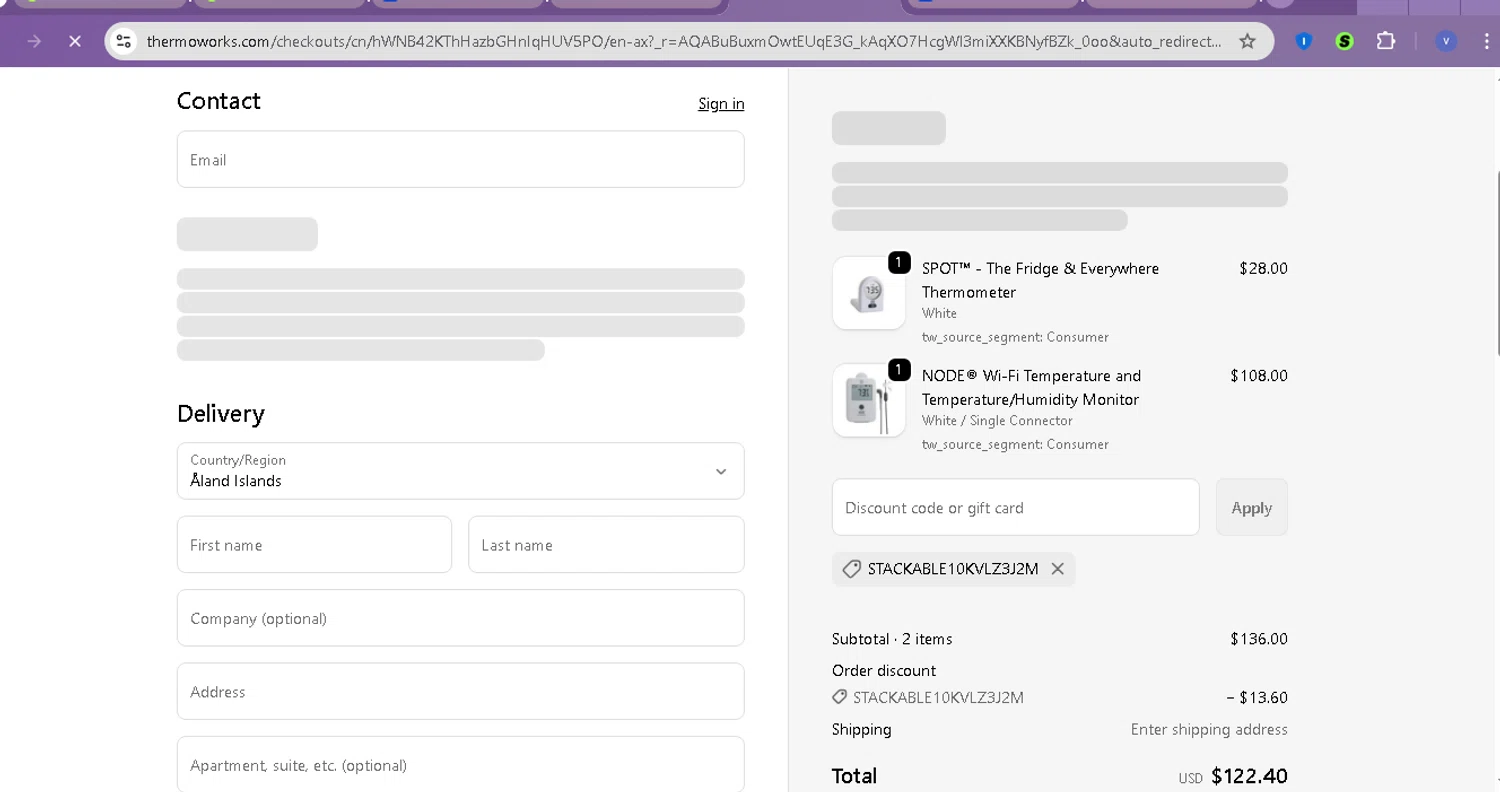Click the $108.00 price
This screenshot has width=1500, height=792.
click(x=1259, y=376)
